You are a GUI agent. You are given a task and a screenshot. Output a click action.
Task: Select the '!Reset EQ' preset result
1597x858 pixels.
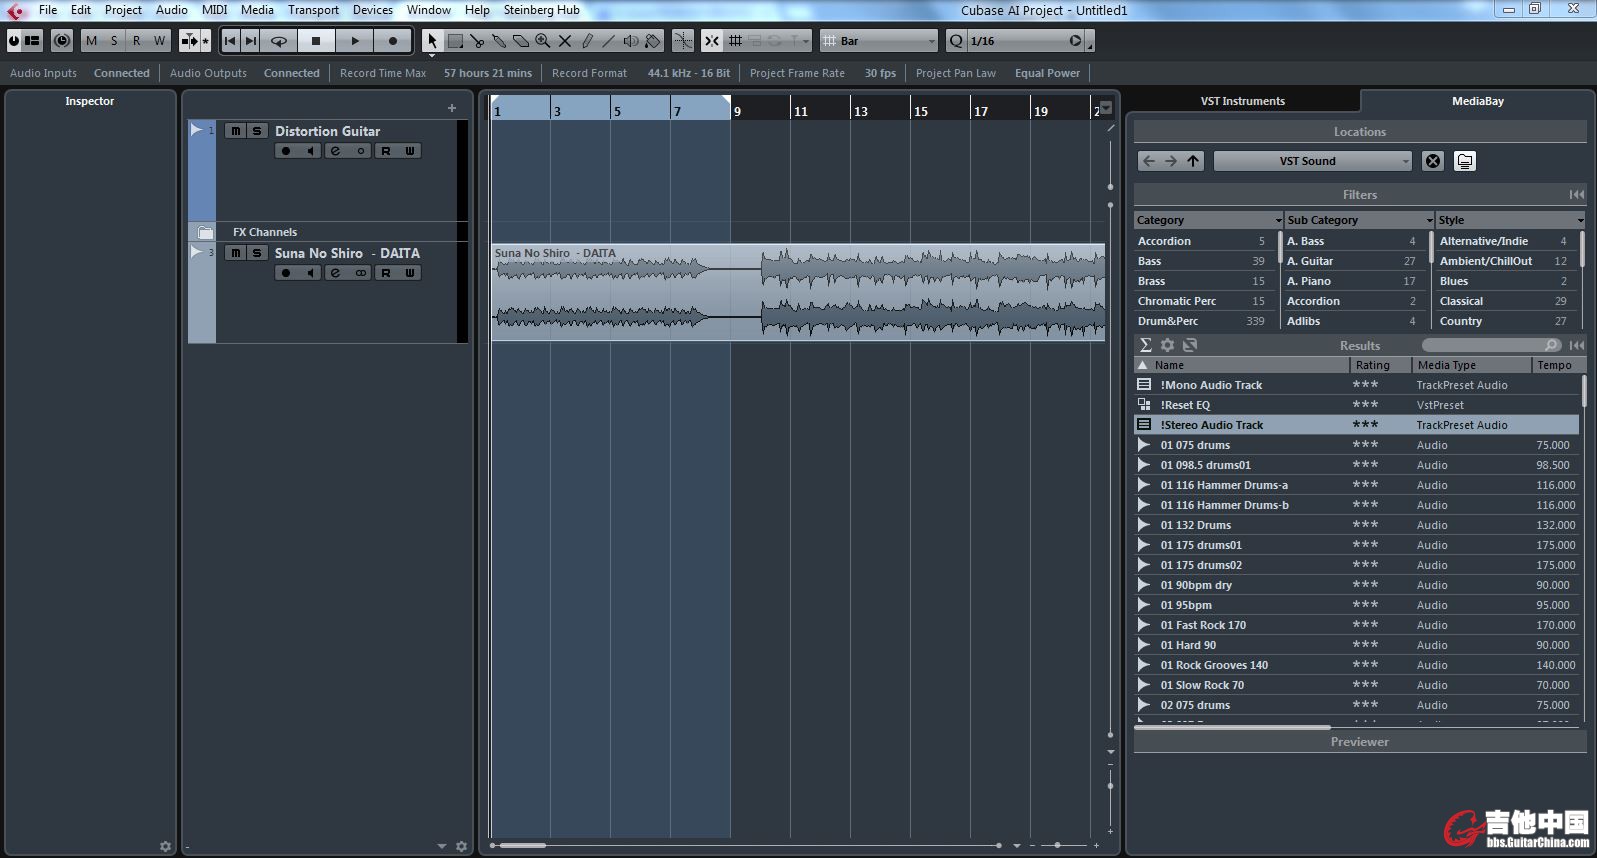click(x=1357, y=405)
